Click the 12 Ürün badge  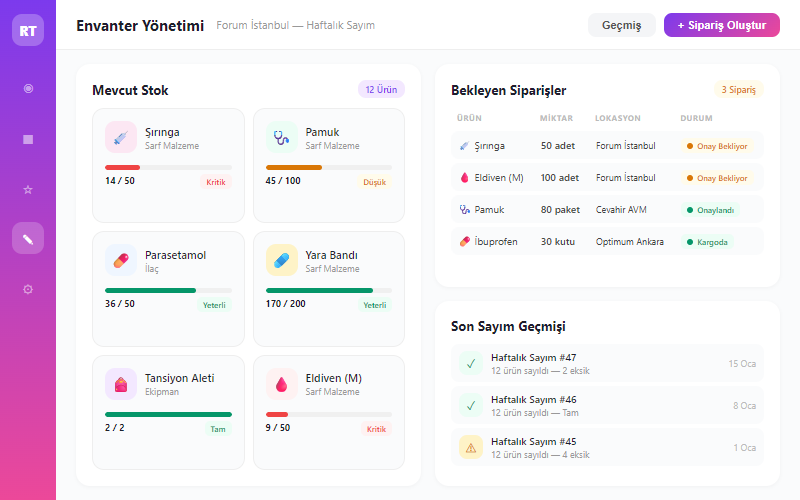[x=381, y=89]
